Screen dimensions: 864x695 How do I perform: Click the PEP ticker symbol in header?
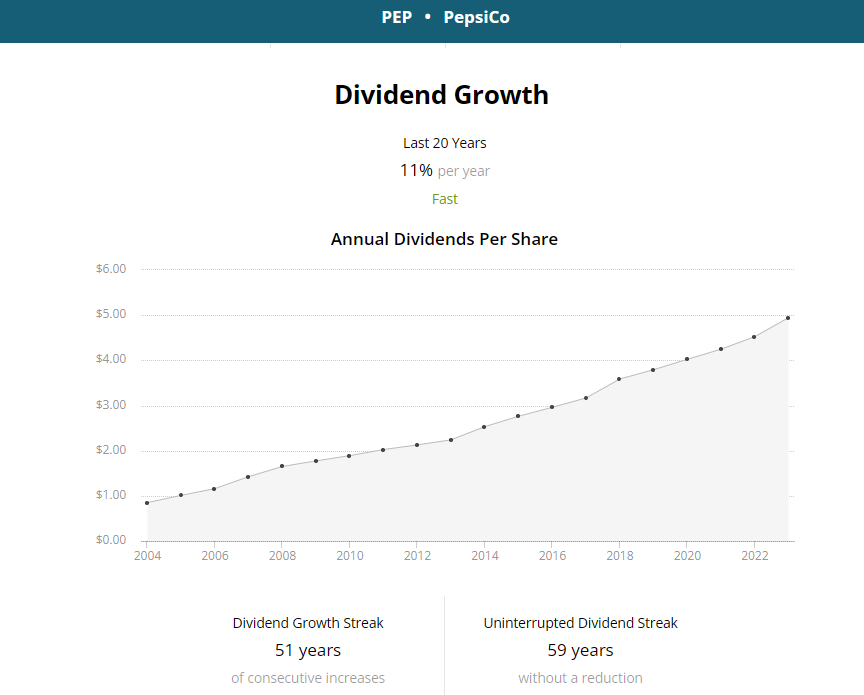(396, 18)
